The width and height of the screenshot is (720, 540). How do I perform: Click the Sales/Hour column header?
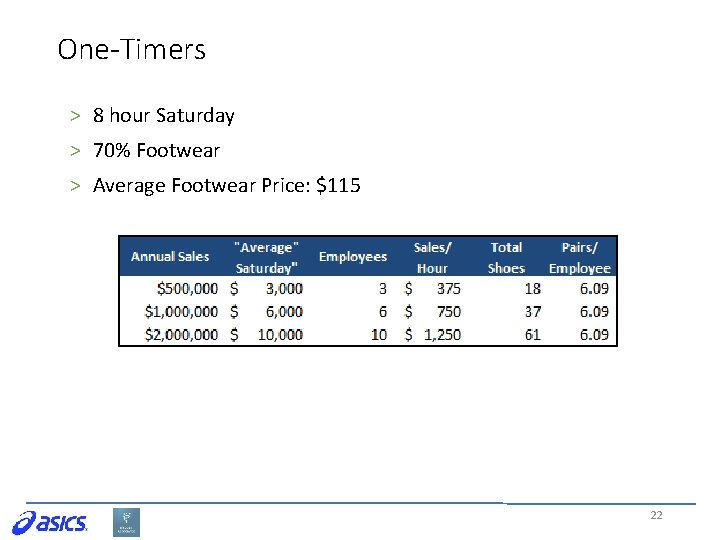click(x=432, y=257)
